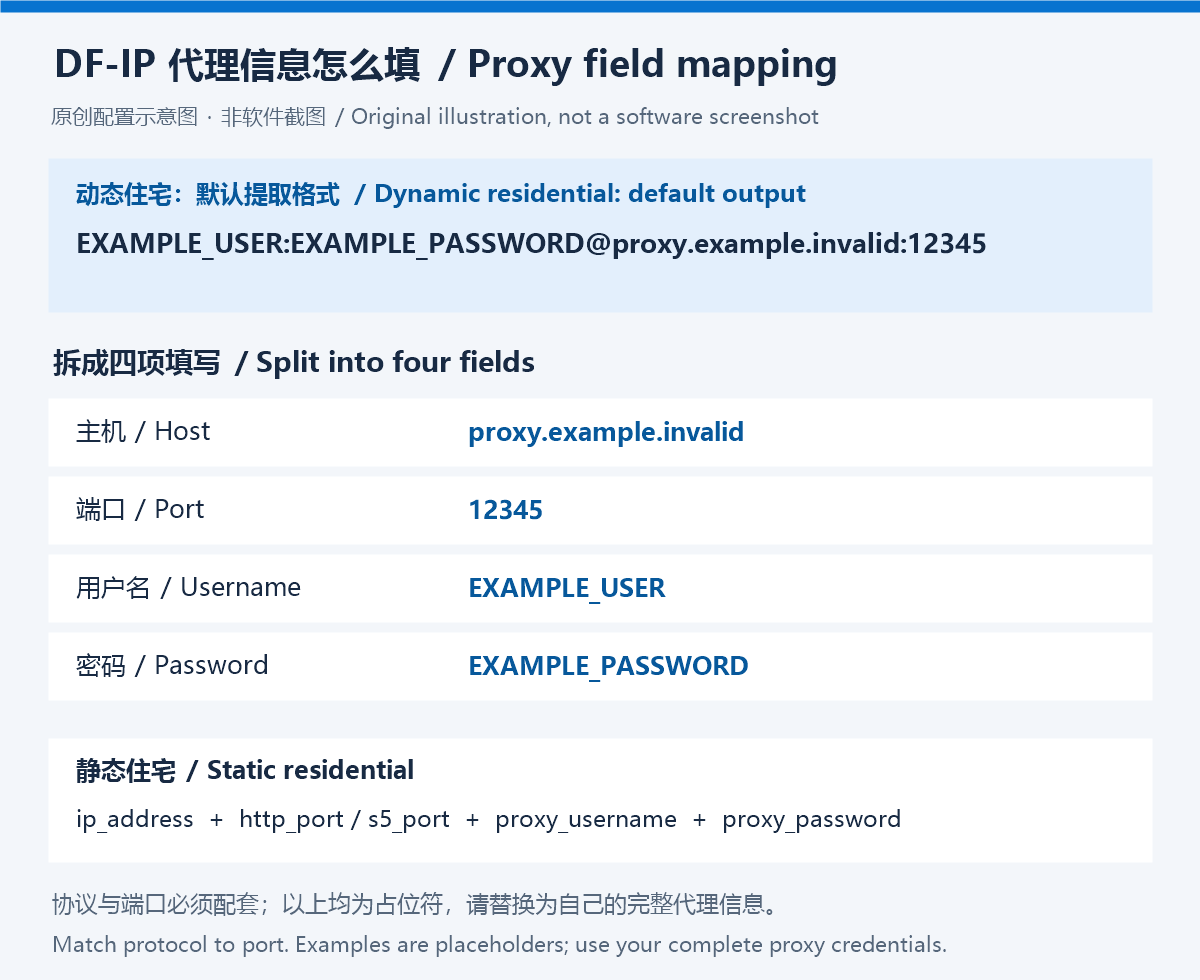
Task: Click the section heading 'Split into four fields'
Action: coord(395,362)
